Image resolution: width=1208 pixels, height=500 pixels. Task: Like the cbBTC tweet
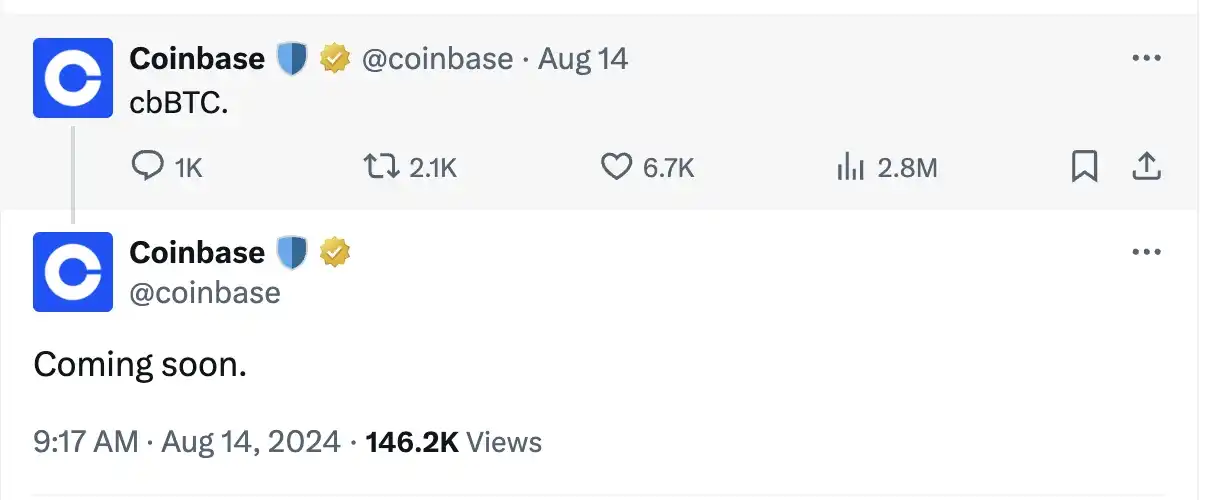[x=617, y=167]
